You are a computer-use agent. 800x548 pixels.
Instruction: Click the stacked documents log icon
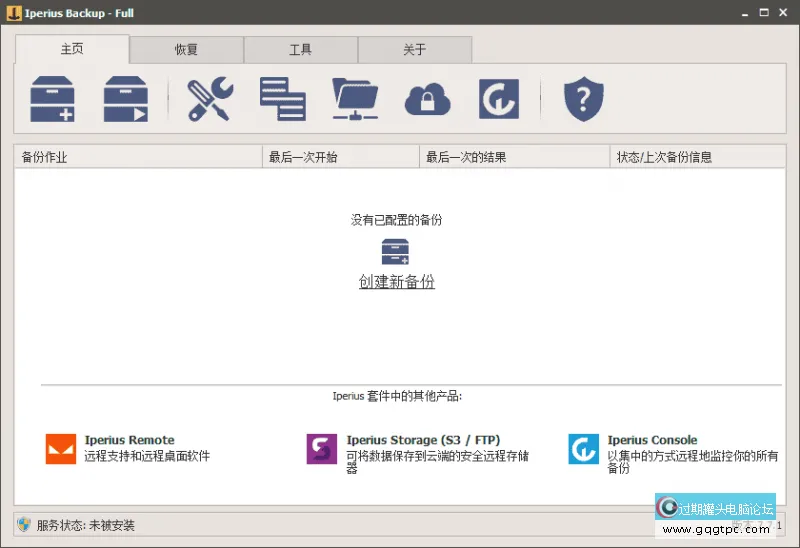(x=283, y=99)
